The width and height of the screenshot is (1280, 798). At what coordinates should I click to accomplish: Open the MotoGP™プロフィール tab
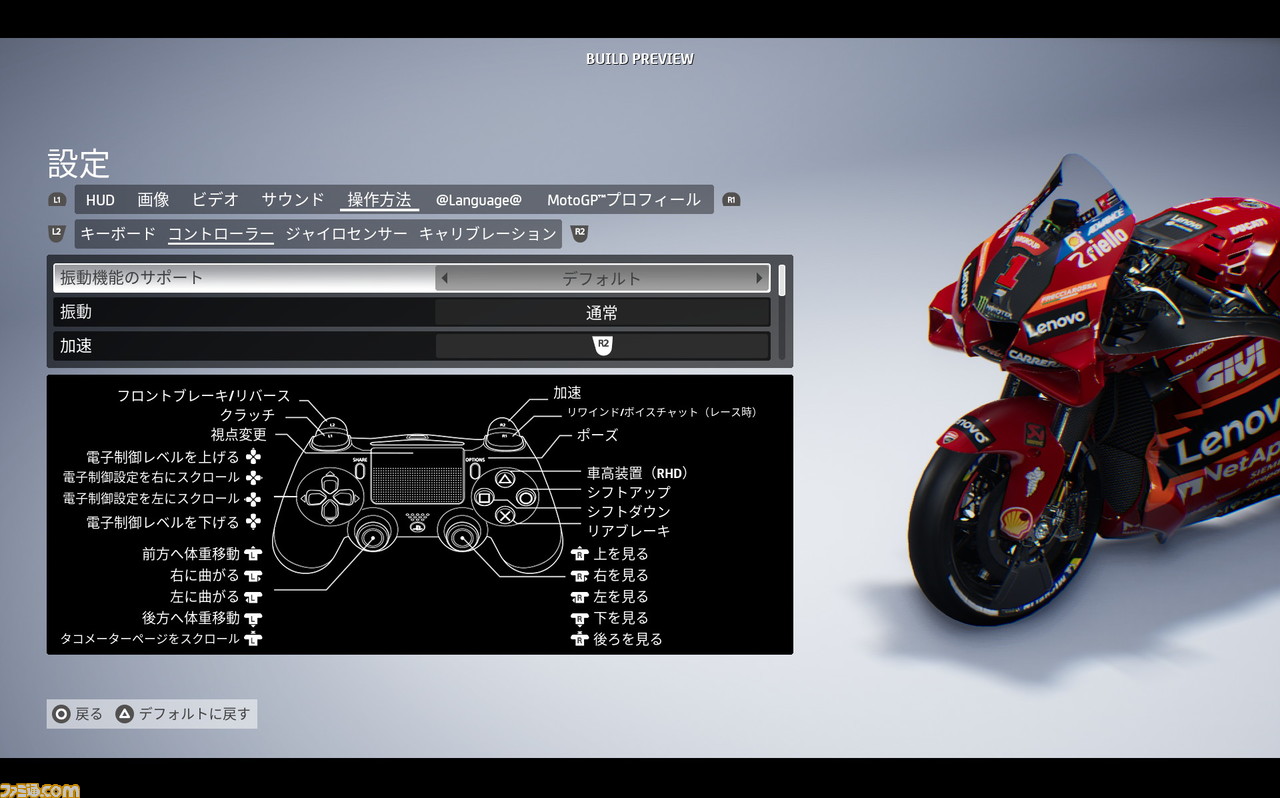coord(624,200)
